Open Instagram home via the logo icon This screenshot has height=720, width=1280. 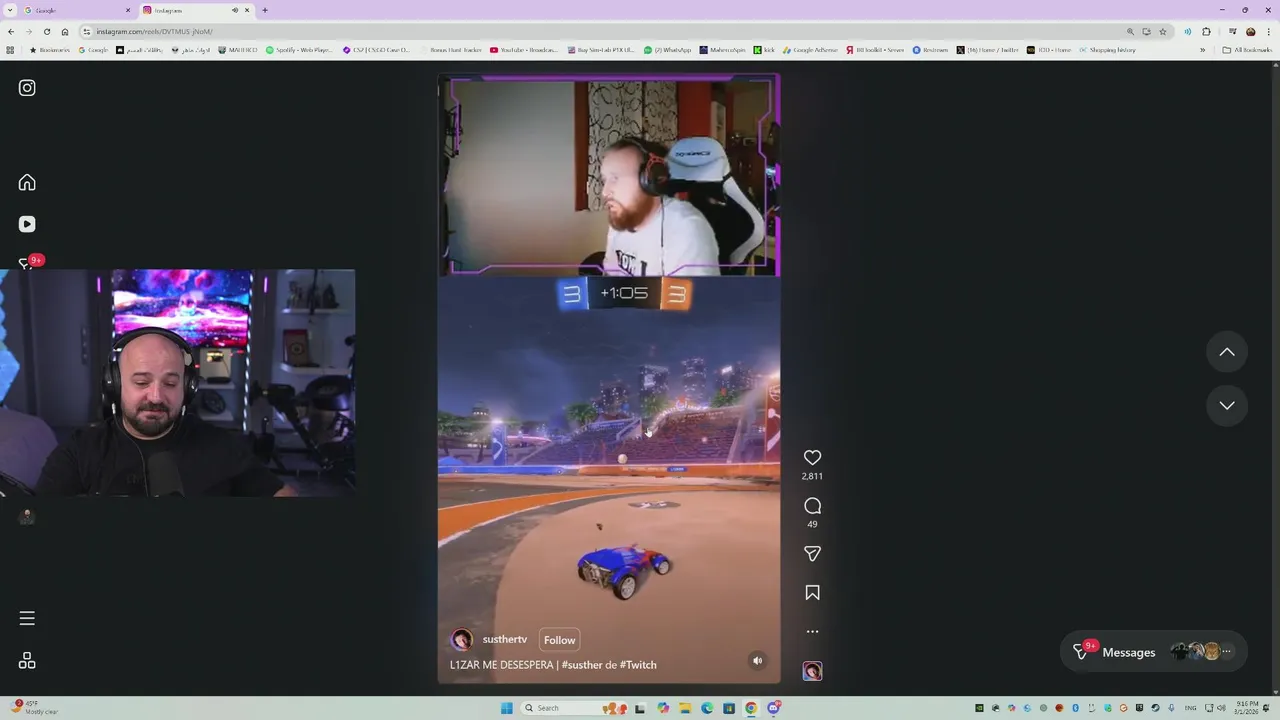[27, 88]
